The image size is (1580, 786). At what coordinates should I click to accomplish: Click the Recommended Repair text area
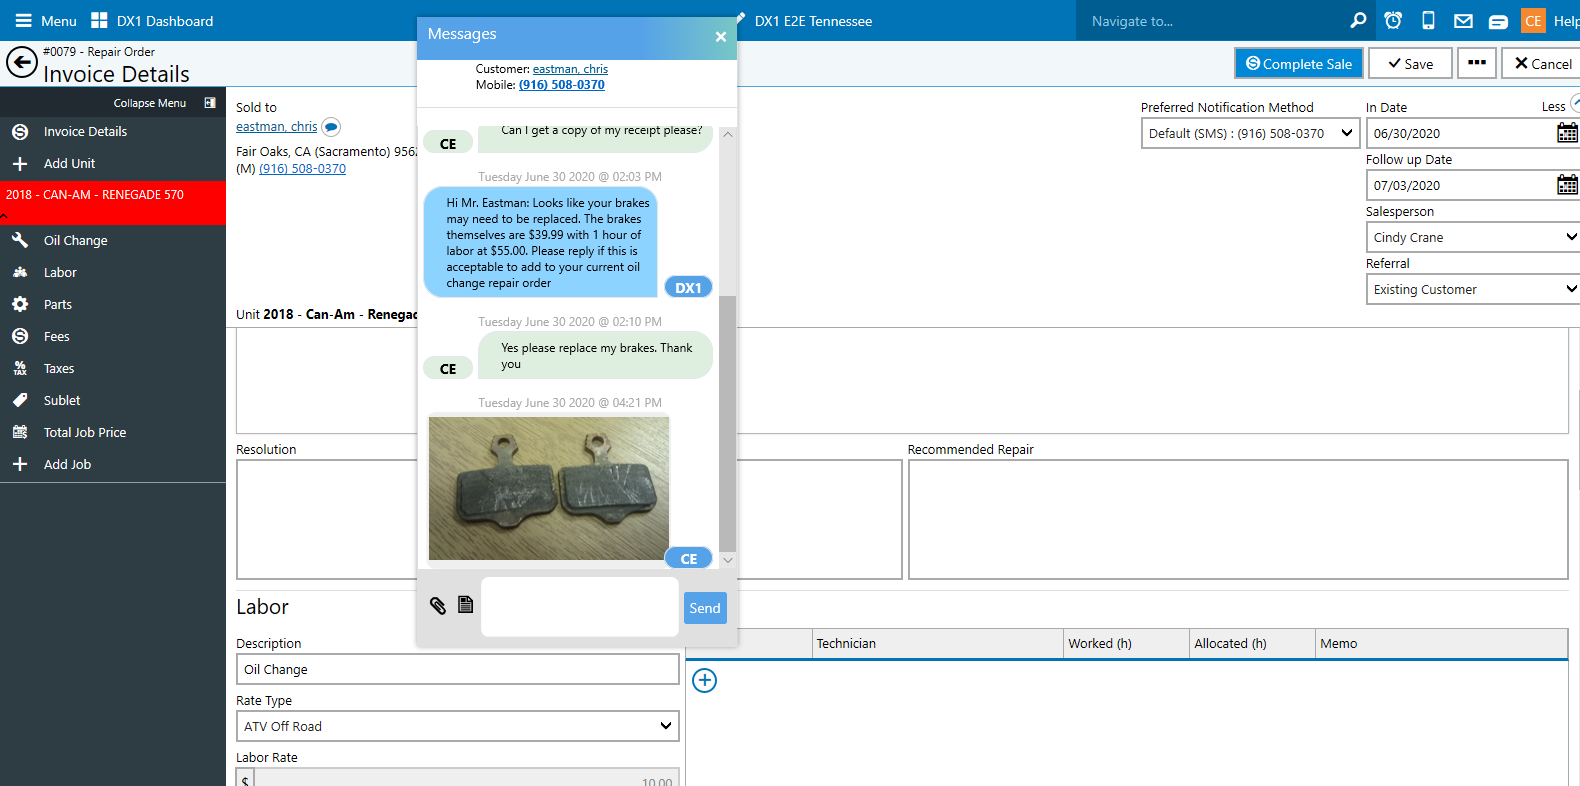(1238, 519)
